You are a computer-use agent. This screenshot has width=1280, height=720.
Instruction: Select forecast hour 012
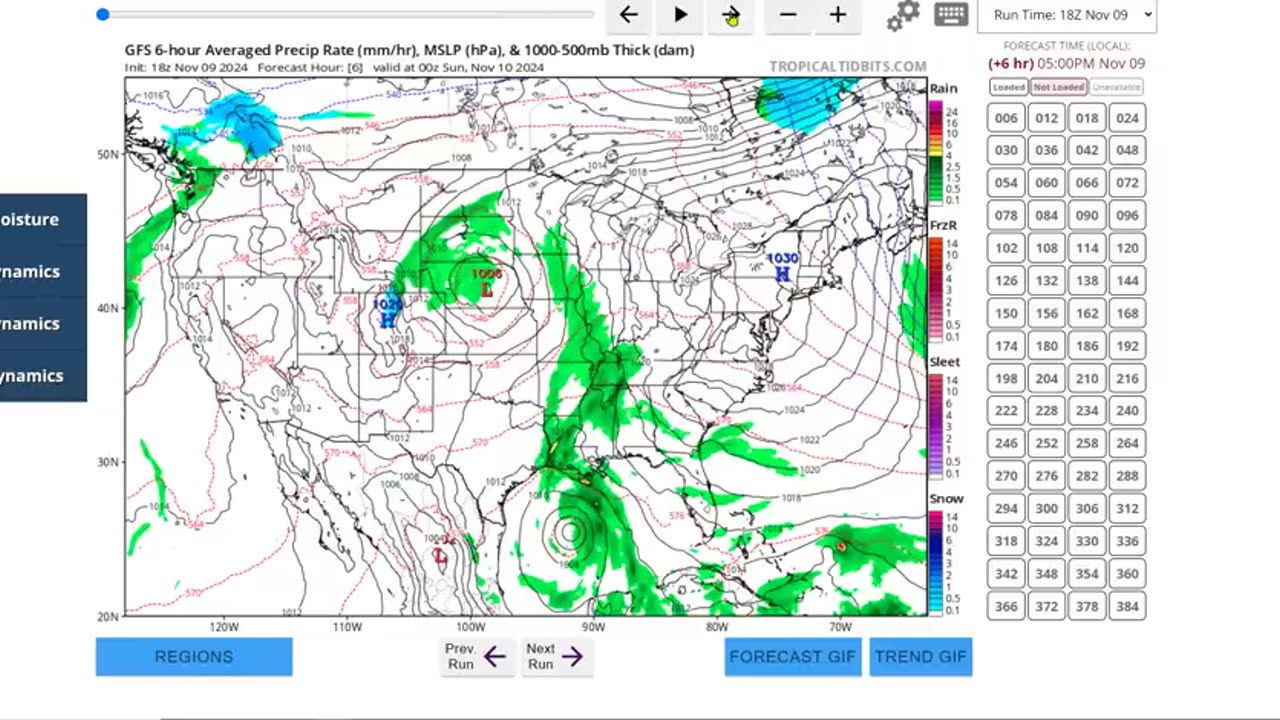tap(1047, 118)
